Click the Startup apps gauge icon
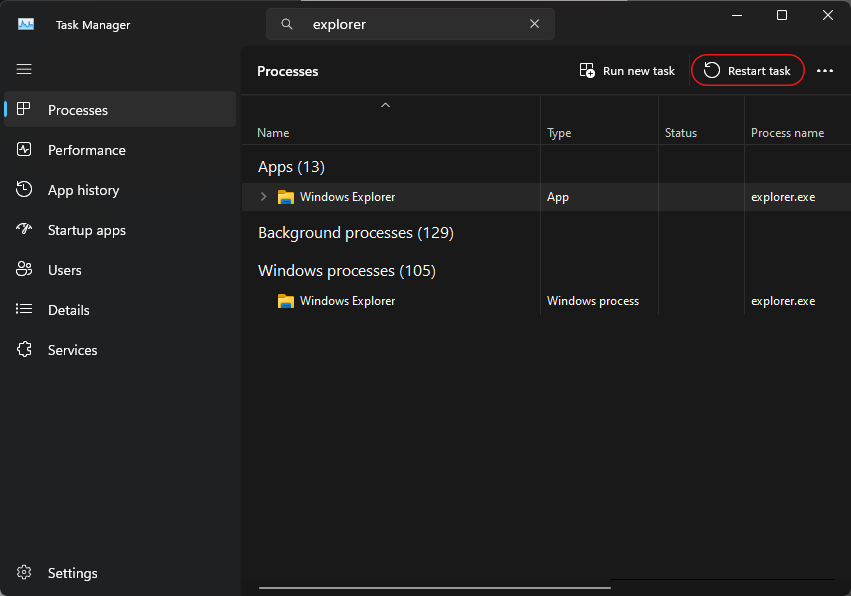Screen dimensions: 851x596 click(24, 229)
